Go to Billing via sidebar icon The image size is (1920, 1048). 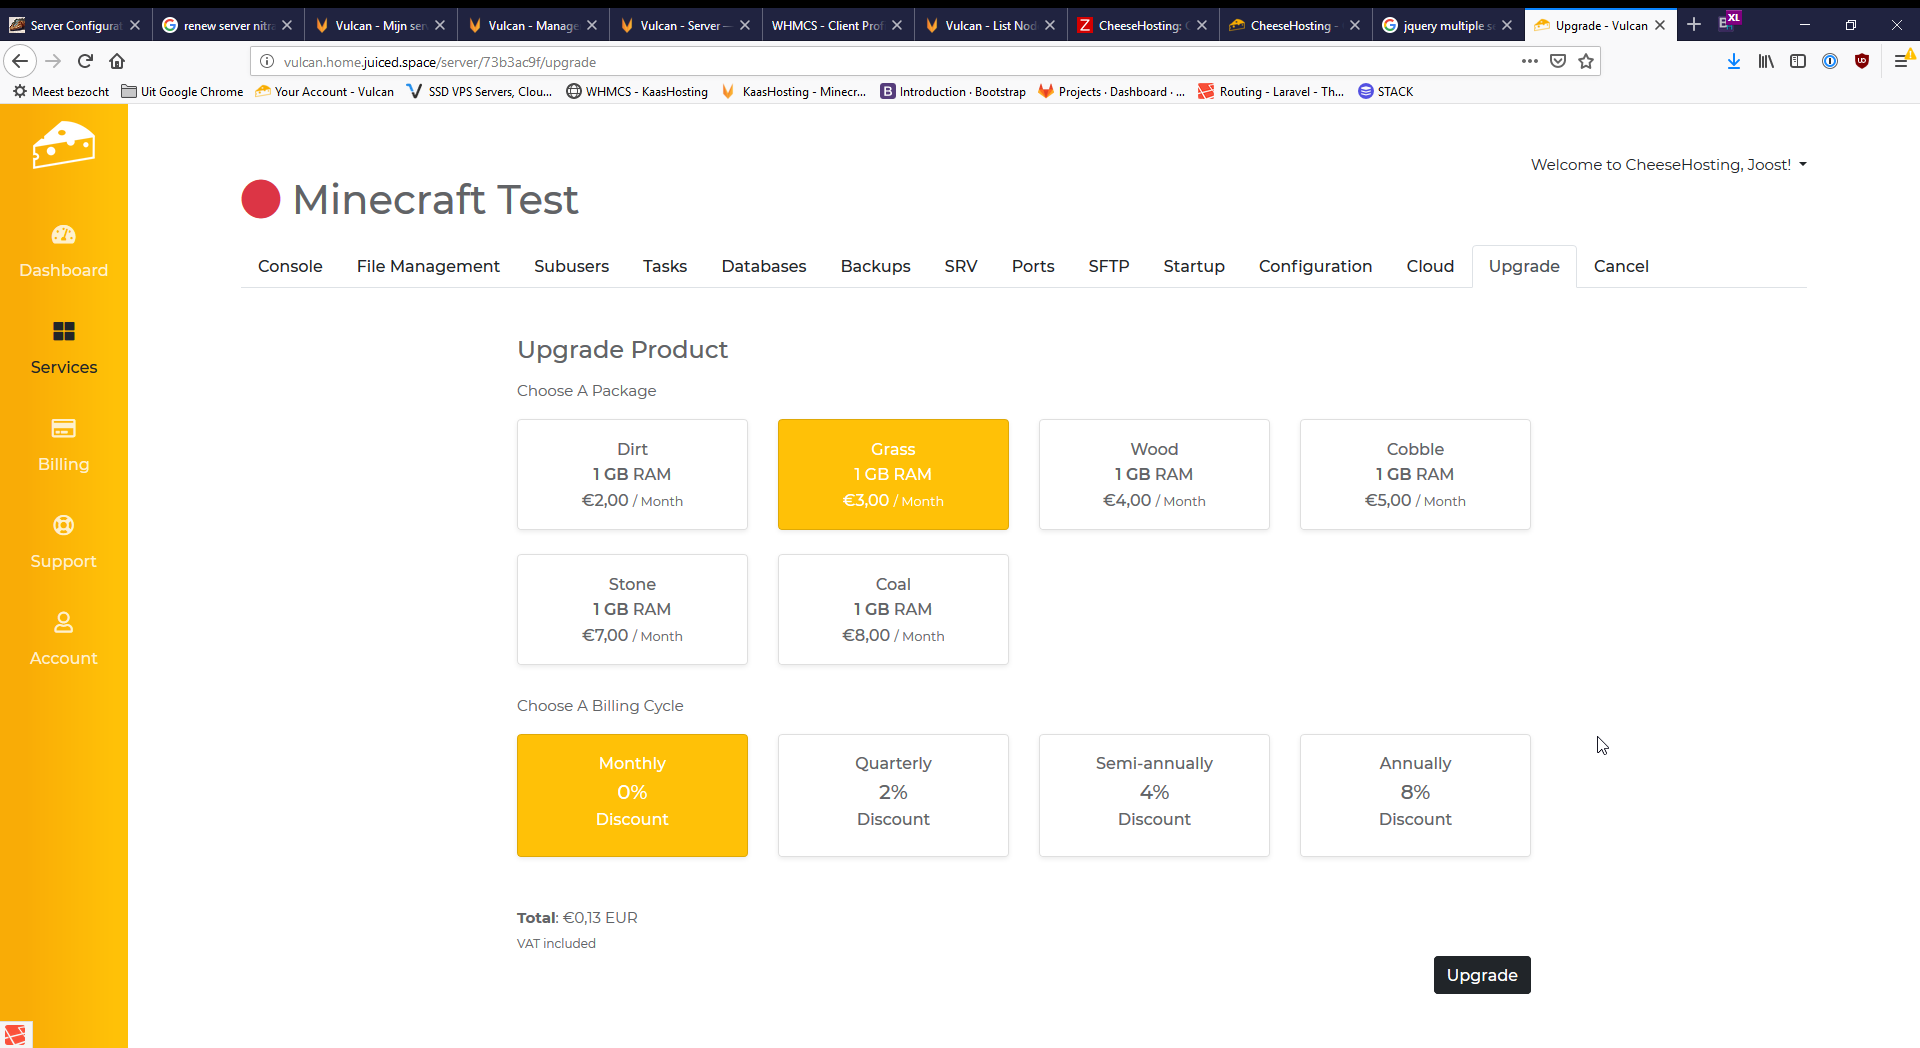tap(63, 429)
